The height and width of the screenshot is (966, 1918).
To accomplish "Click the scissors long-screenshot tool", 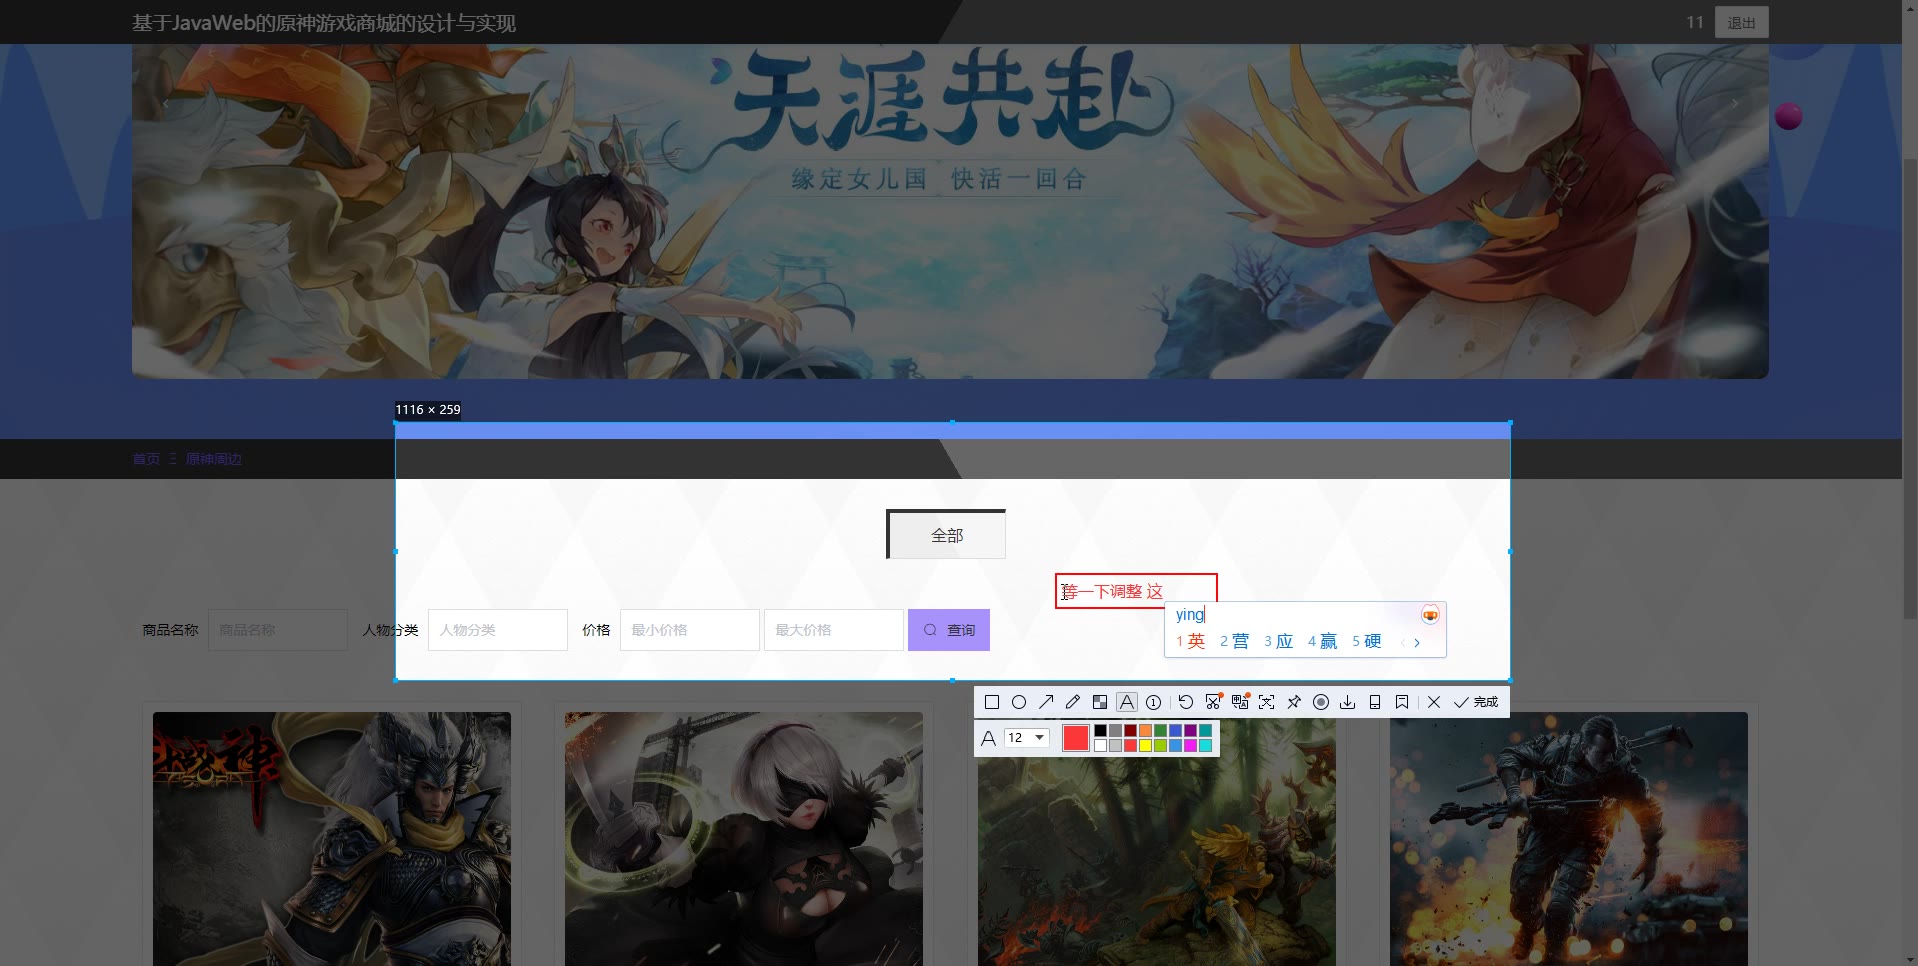I will (x=1213, y=702).
